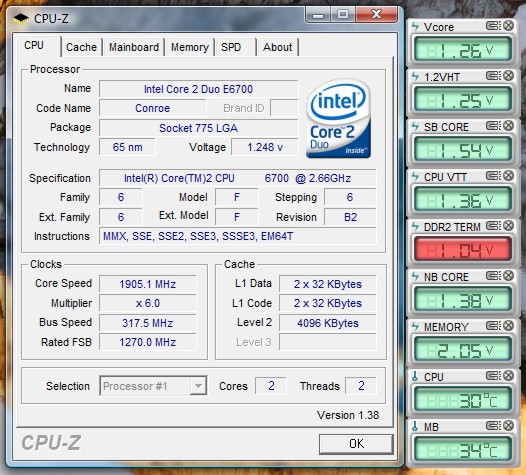The image size is (526, 475).
Task: Click the lightning bolt icon beside CPU VTT
Action: pyautogui.click(x=415, y=176)
